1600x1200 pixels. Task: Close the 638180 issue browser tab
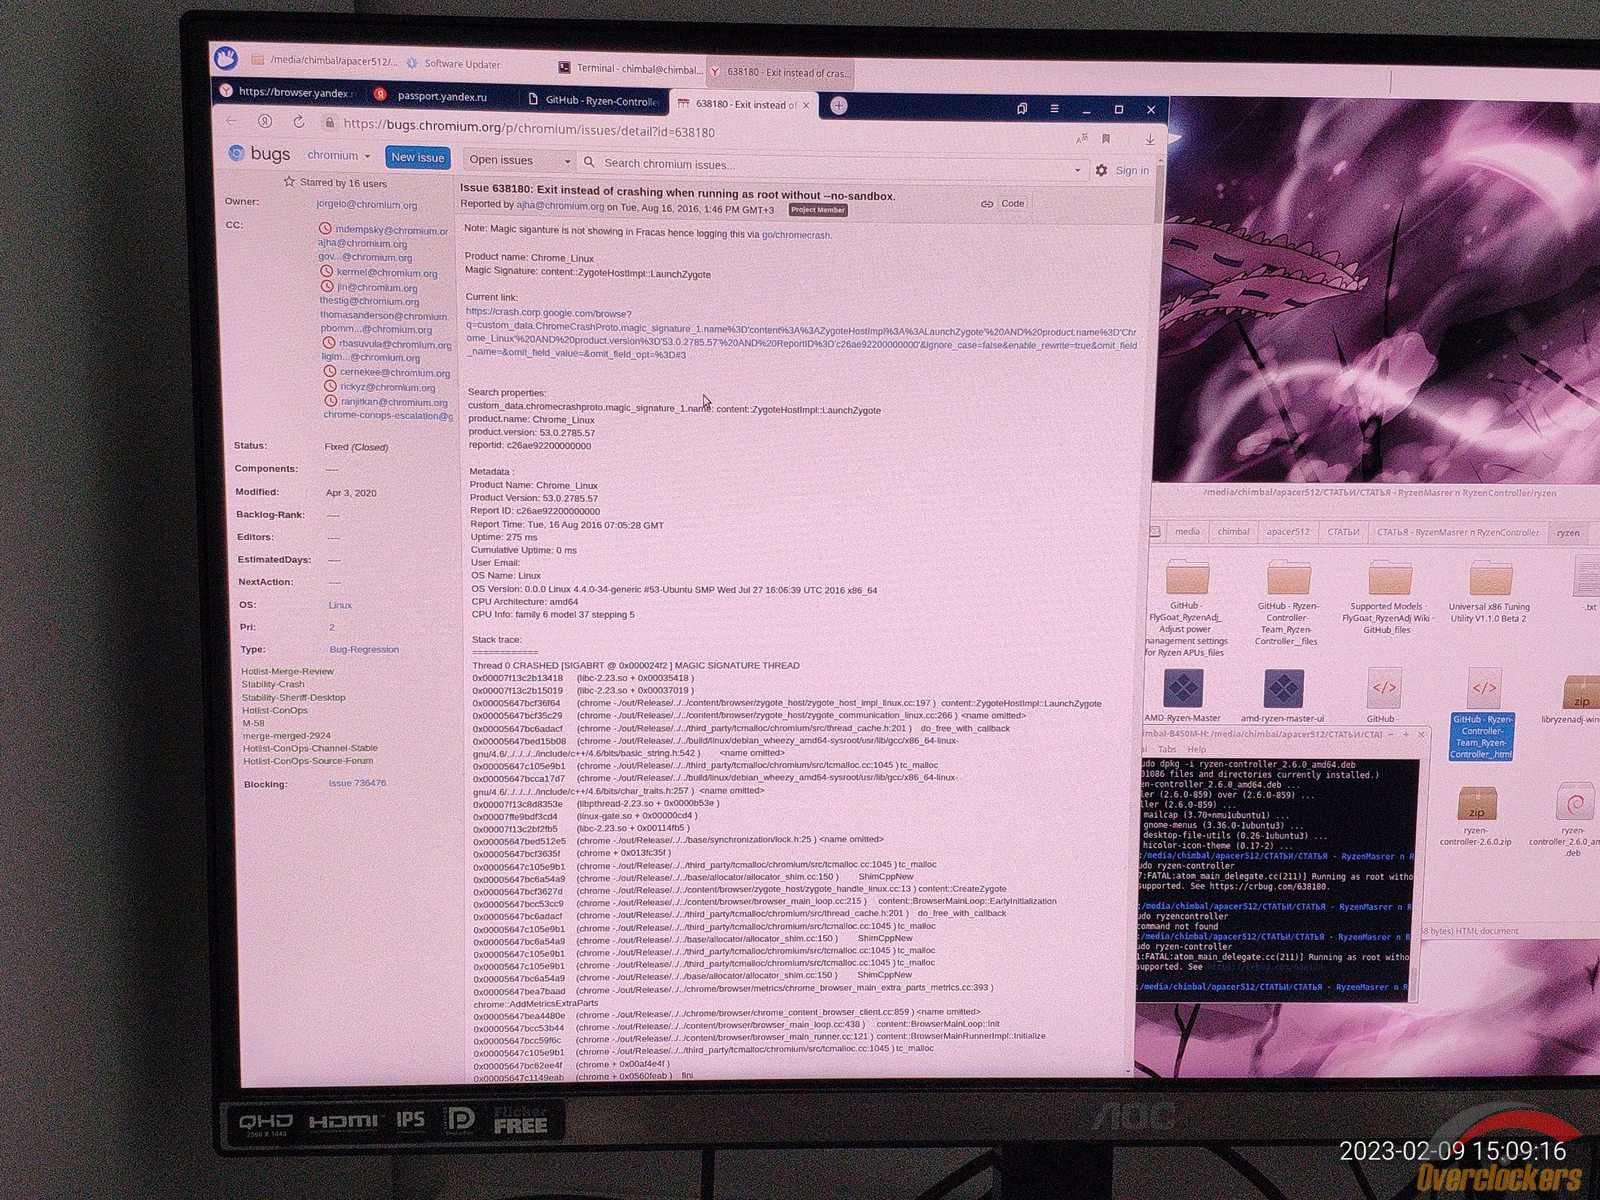click(806, 105)
